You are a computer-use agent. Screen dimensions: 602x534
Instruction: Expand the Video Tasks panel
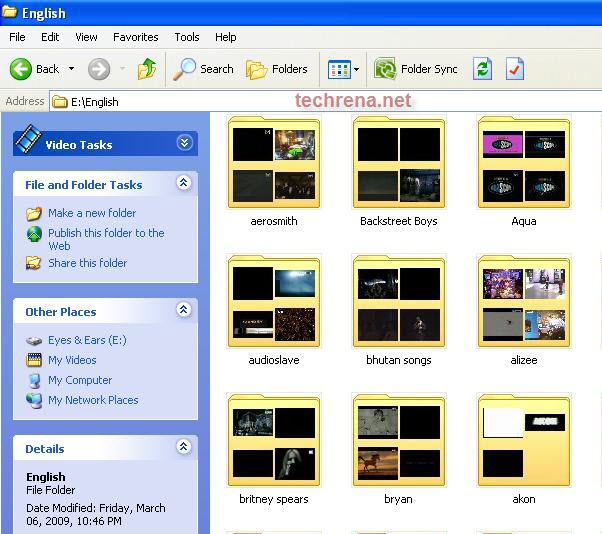point(185,143)
